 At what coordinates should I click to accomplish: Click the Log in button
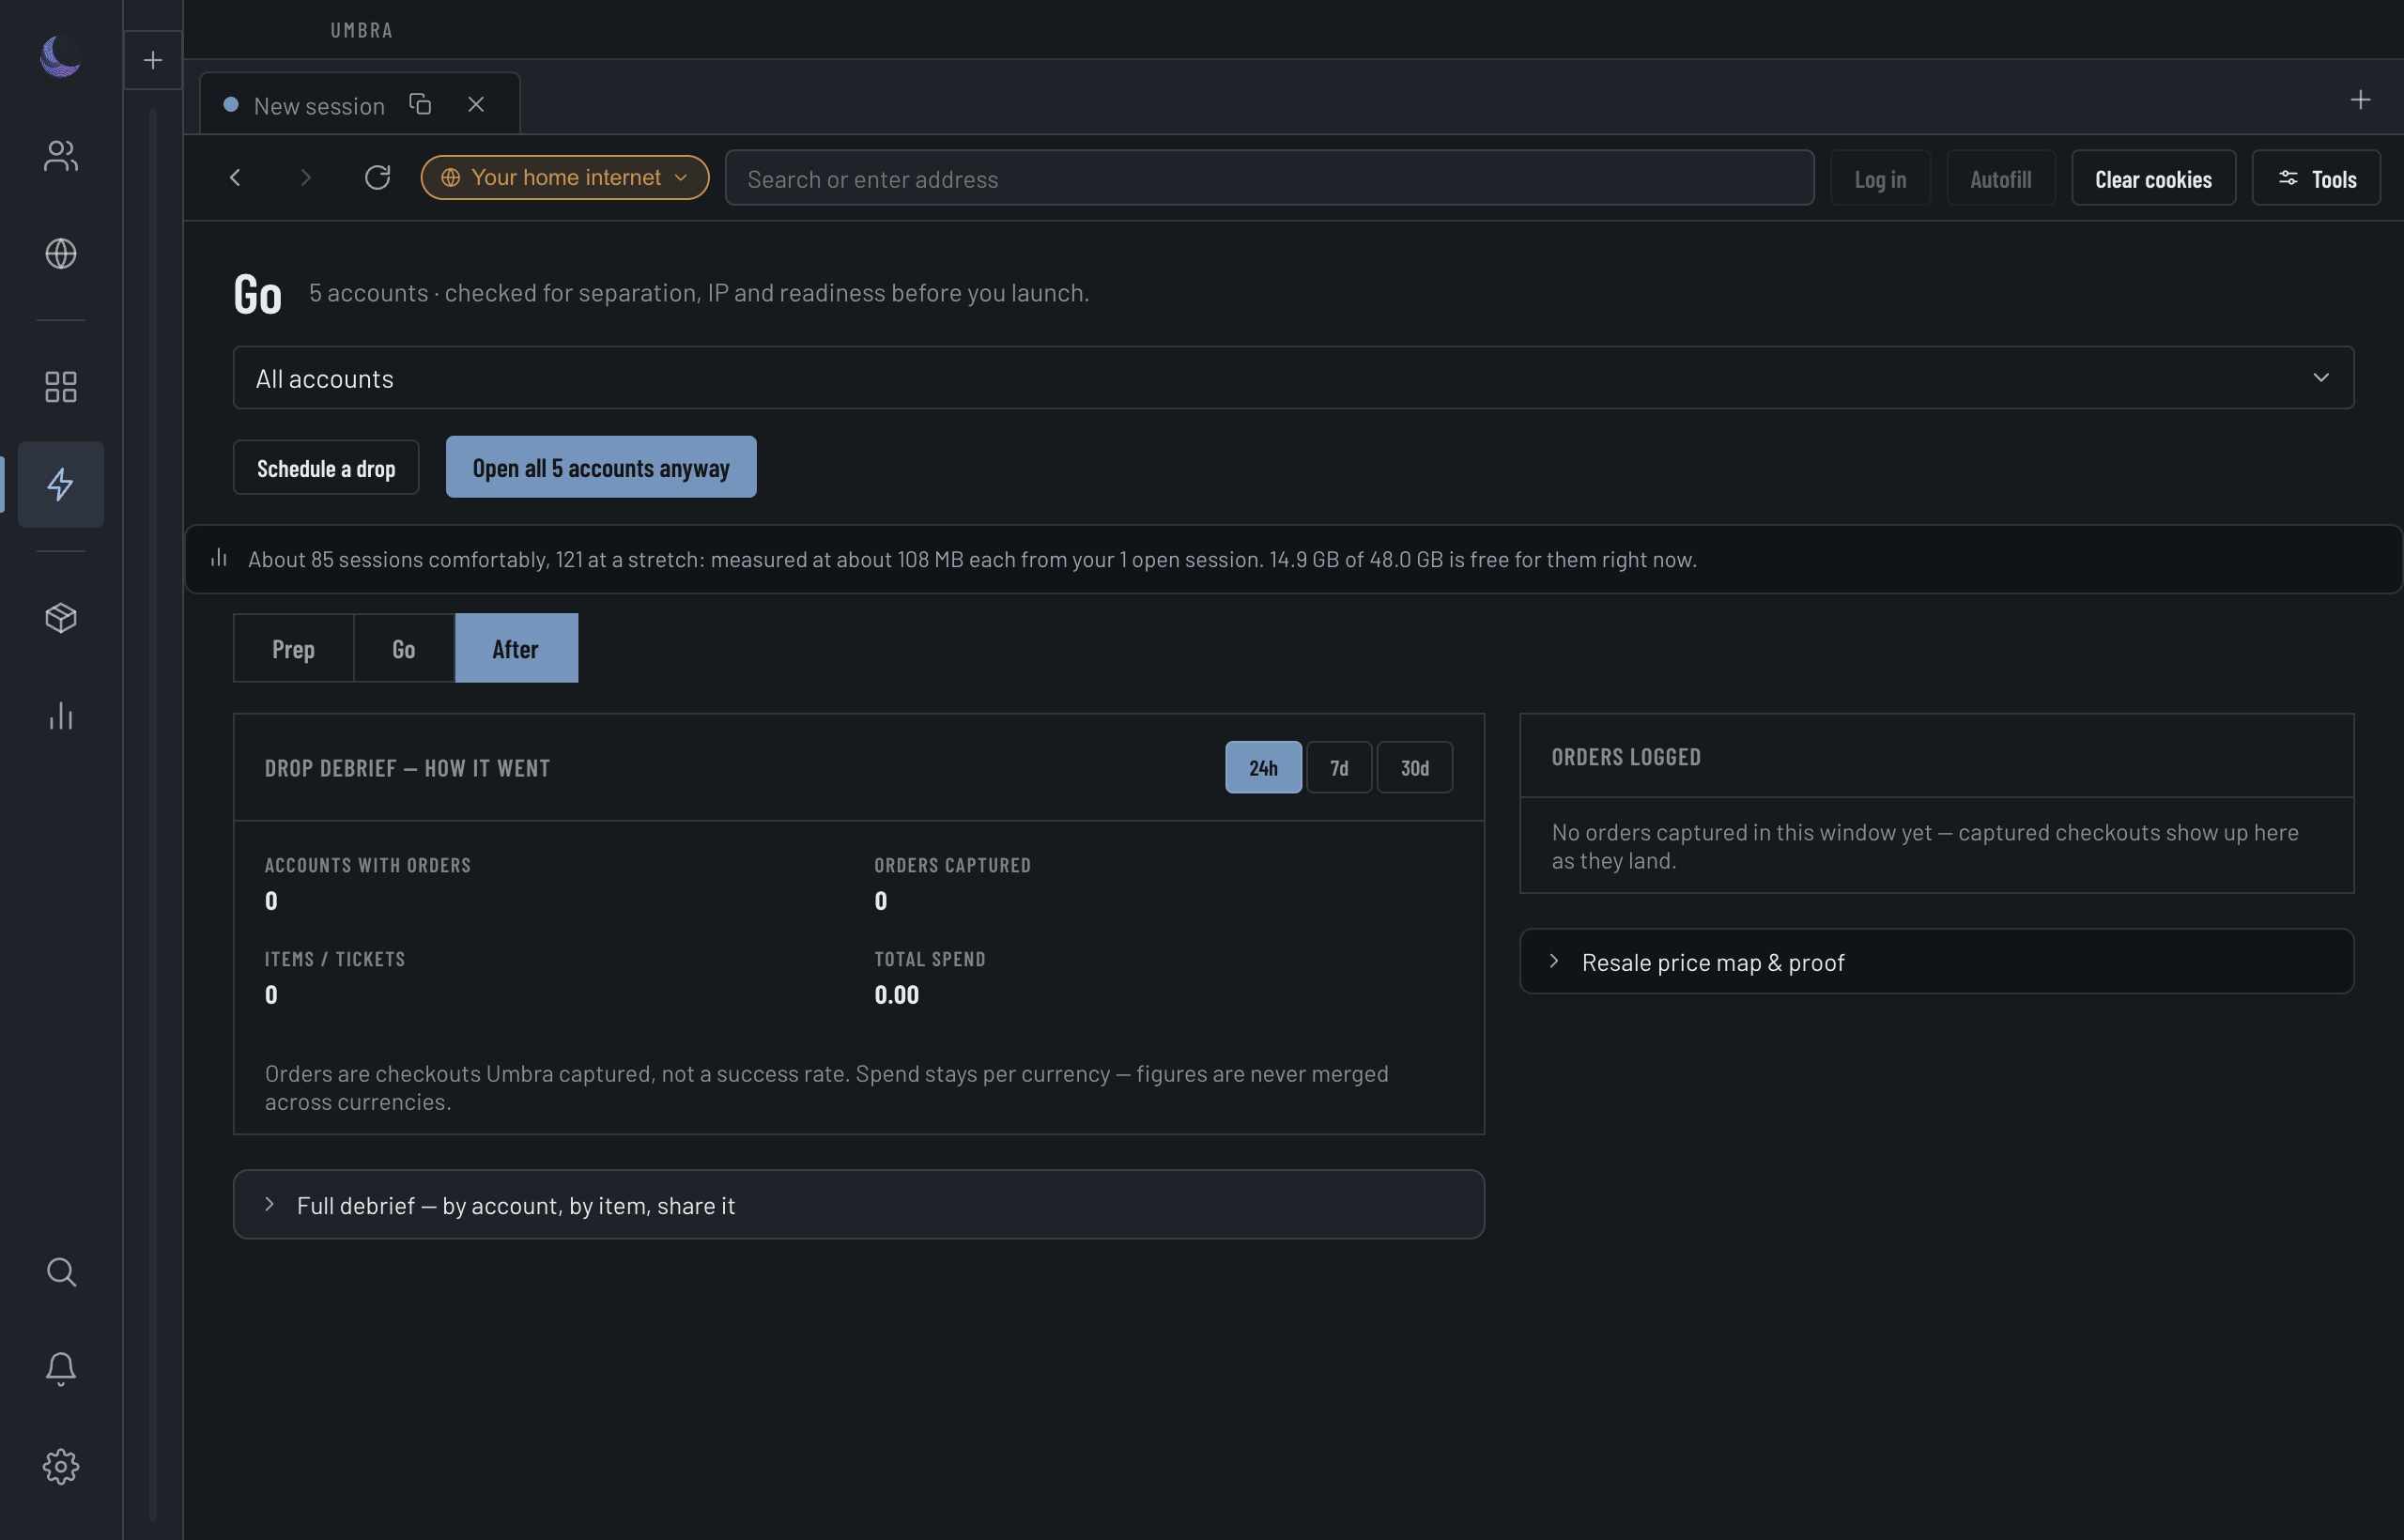[1880, 178]
